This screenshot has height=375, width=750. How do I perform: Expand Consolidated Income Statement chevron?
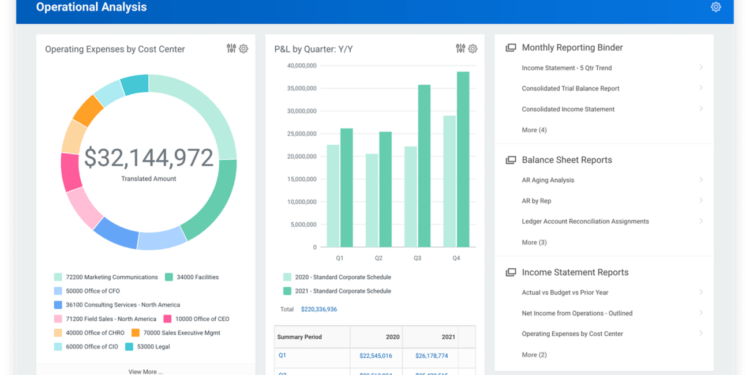[x=701, y=109]
